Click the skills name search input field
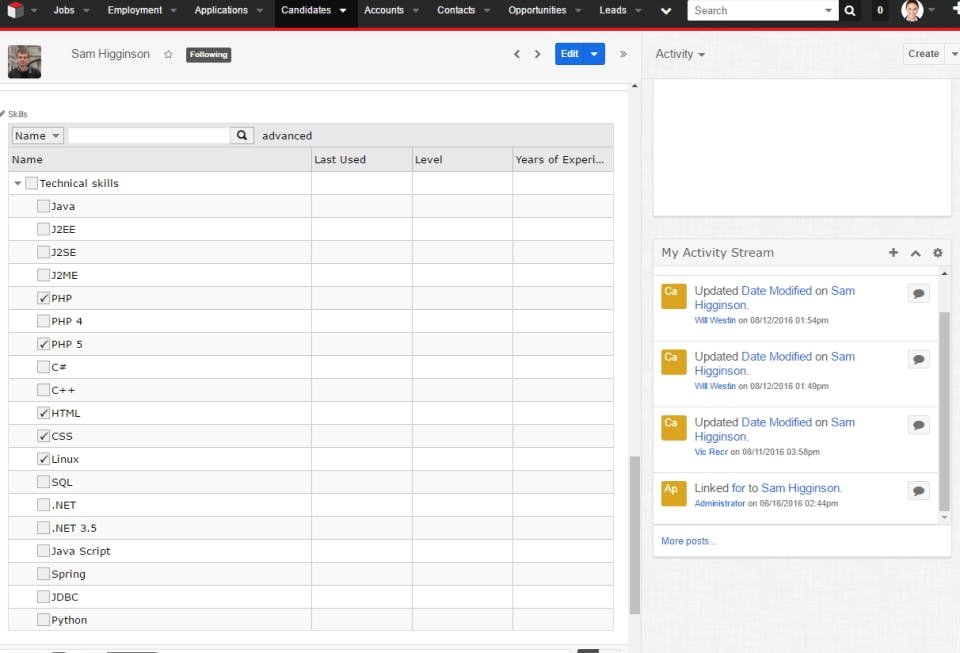 149,135
